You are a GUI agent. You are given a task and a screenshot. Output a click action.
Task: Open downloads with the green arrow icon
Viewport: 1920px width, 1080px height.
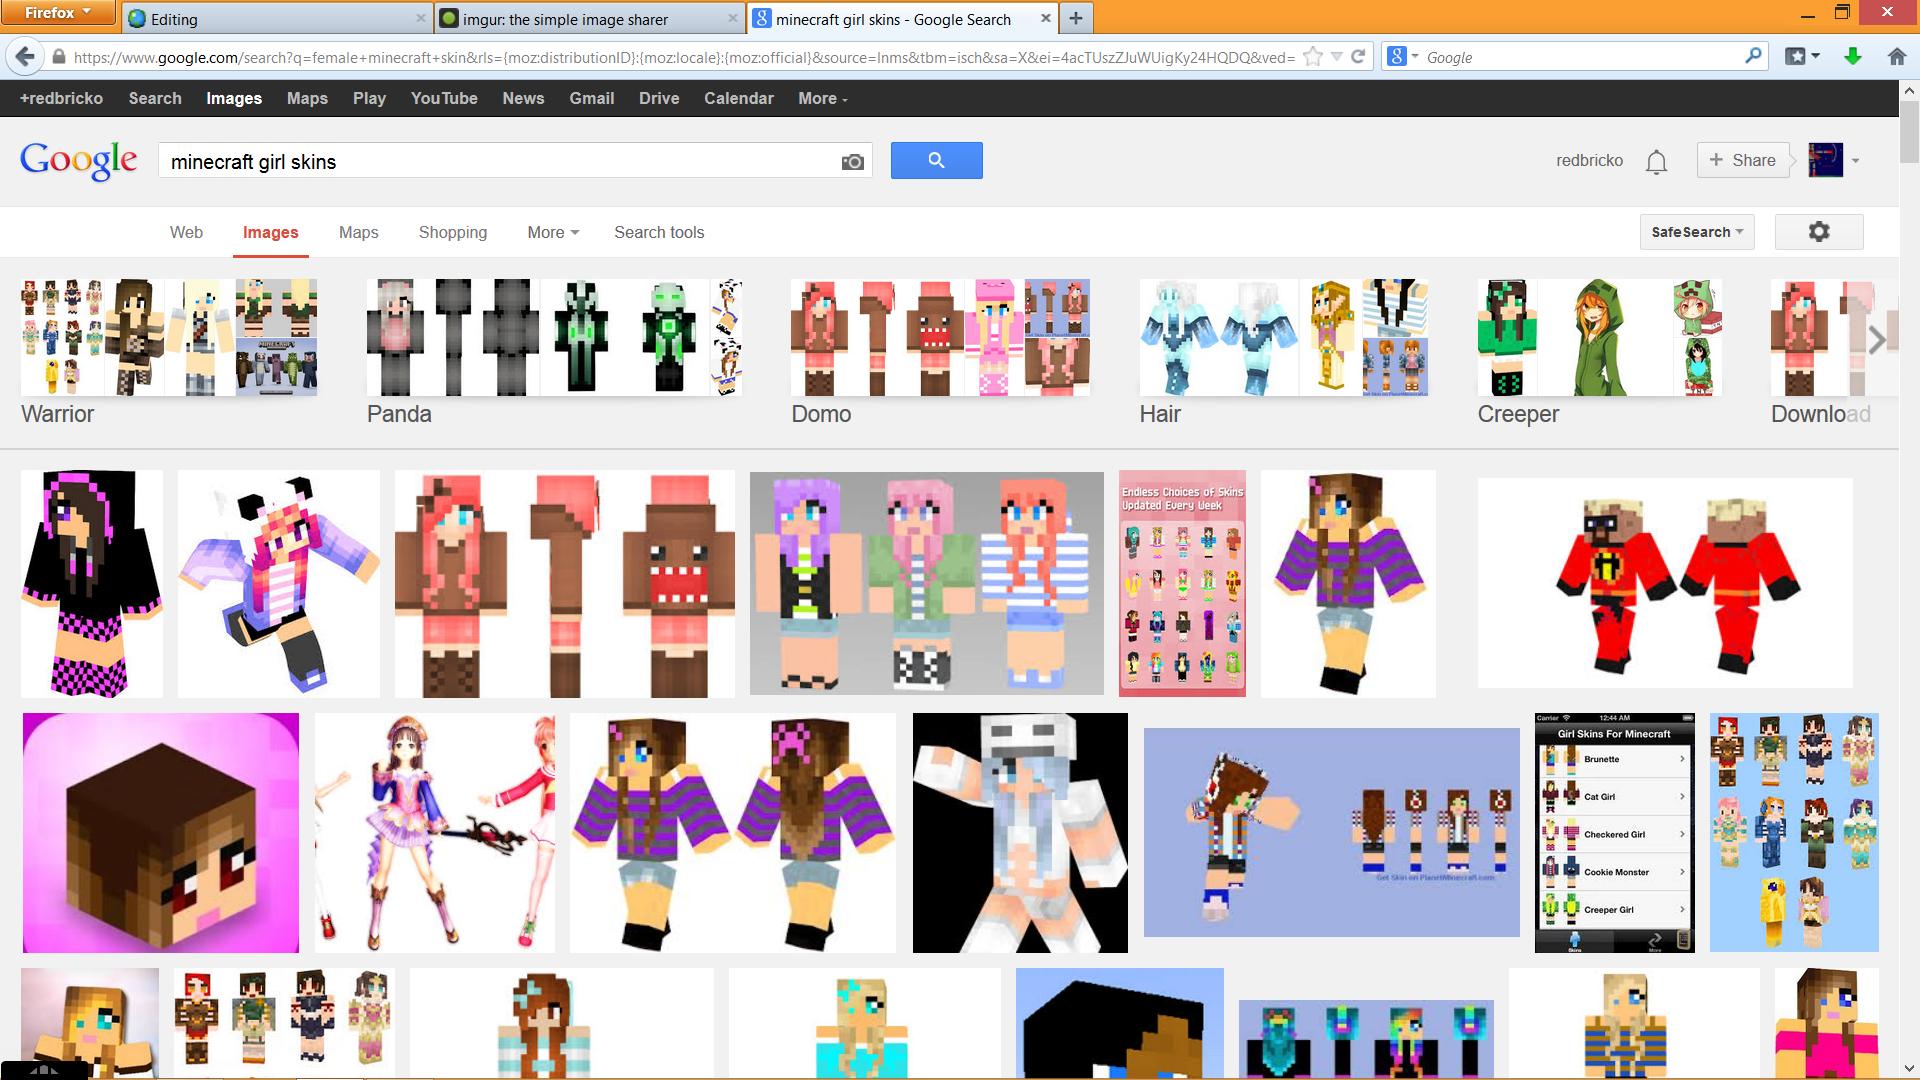click(x=1853, y=57)
